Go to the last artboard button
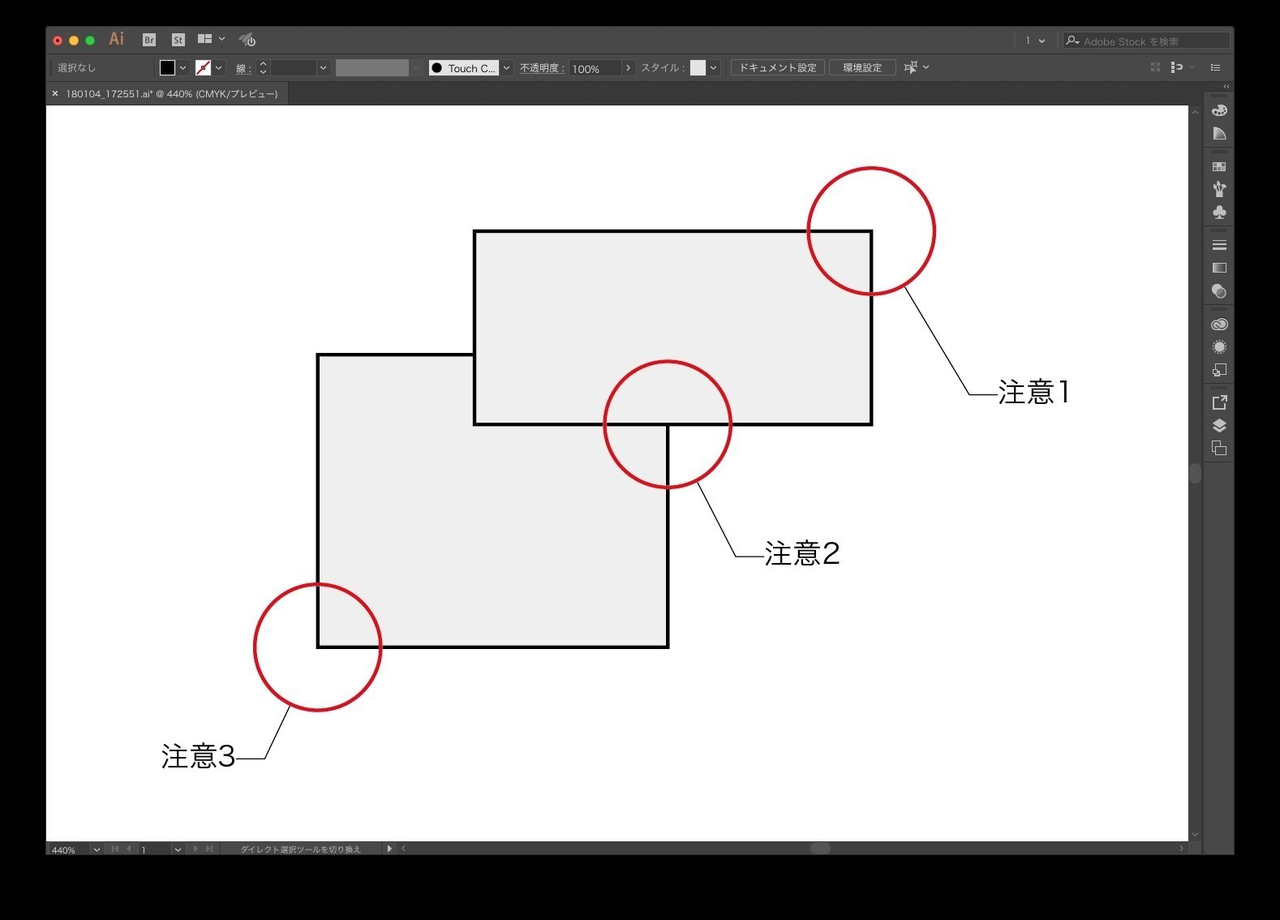 (209, 849)
